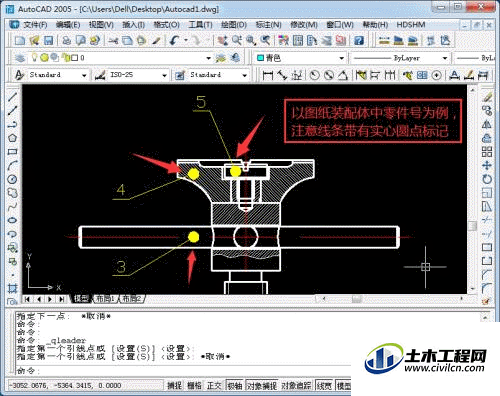Image resolution: width=500 pixels, height=396 pixels.
Task: Toggle 捕捉 snap mode in status bar
Action: 174,386
